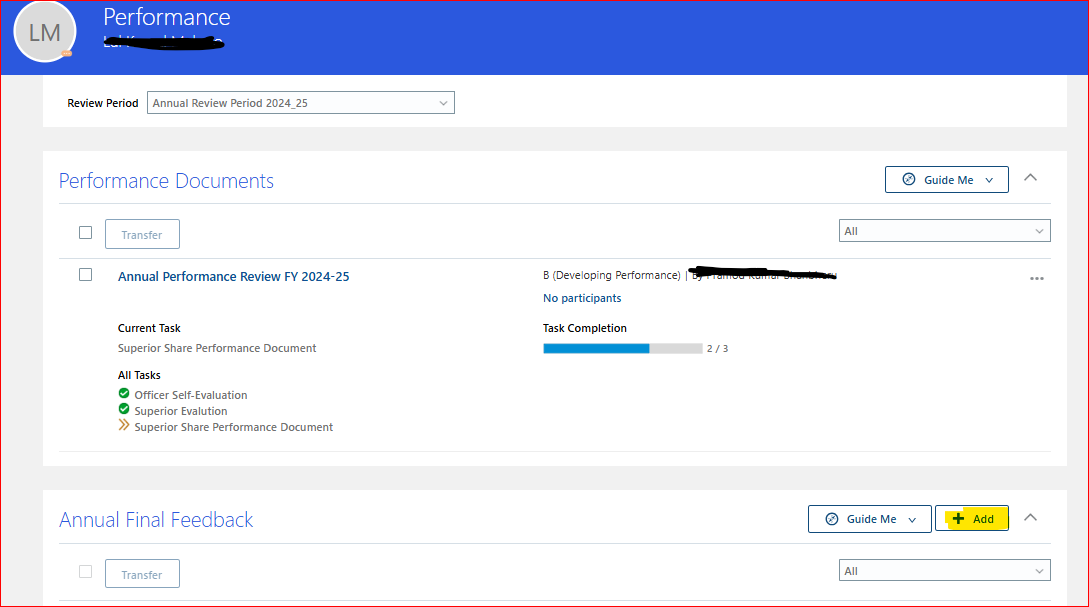This screenshot has width=1089, height=607.
Task: Click the compass icon on Annual Final Feedback Guide Me
Action: [833, 518]
